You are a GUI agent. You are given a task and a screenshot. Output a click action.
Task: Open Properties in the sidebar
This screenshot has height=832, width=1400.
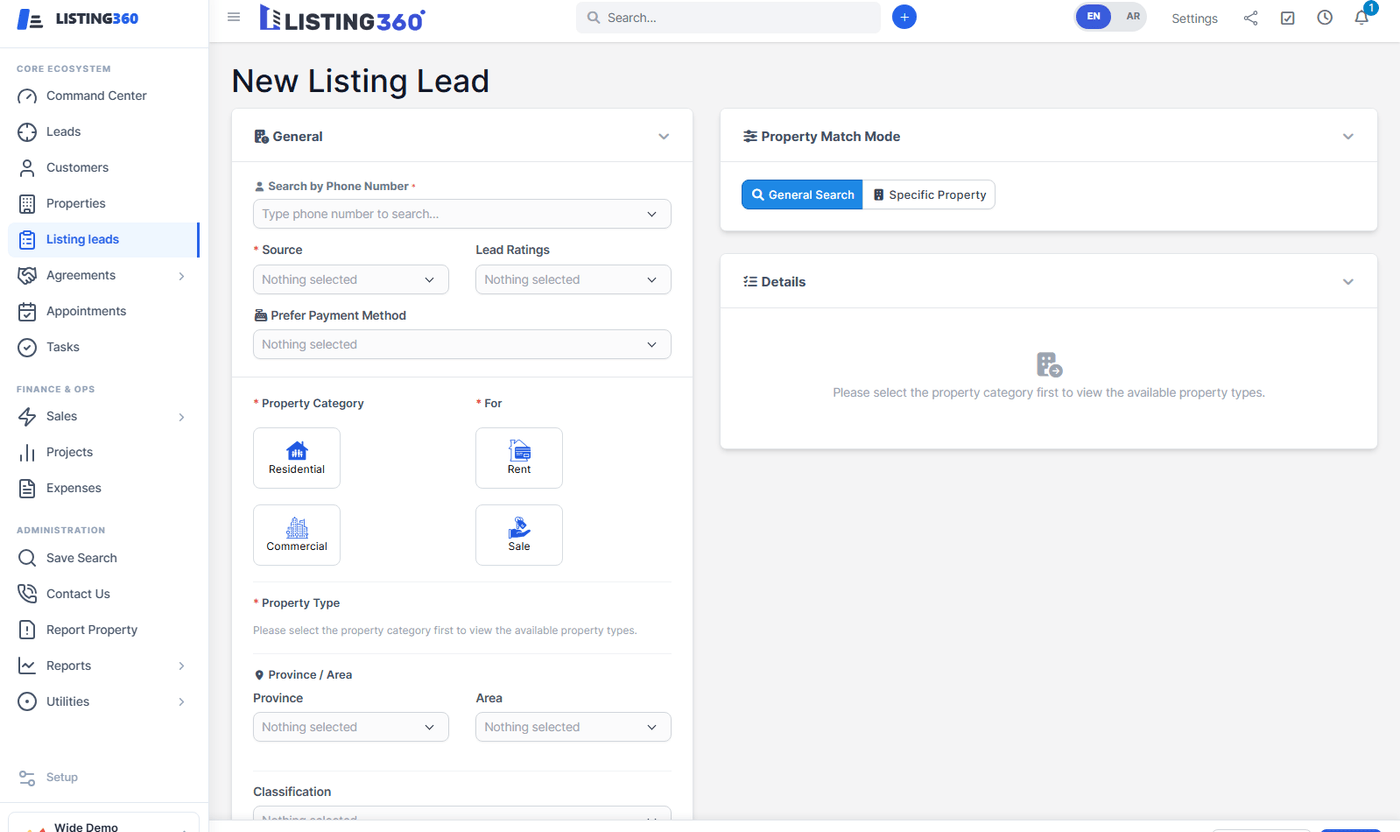coord(104,204)
